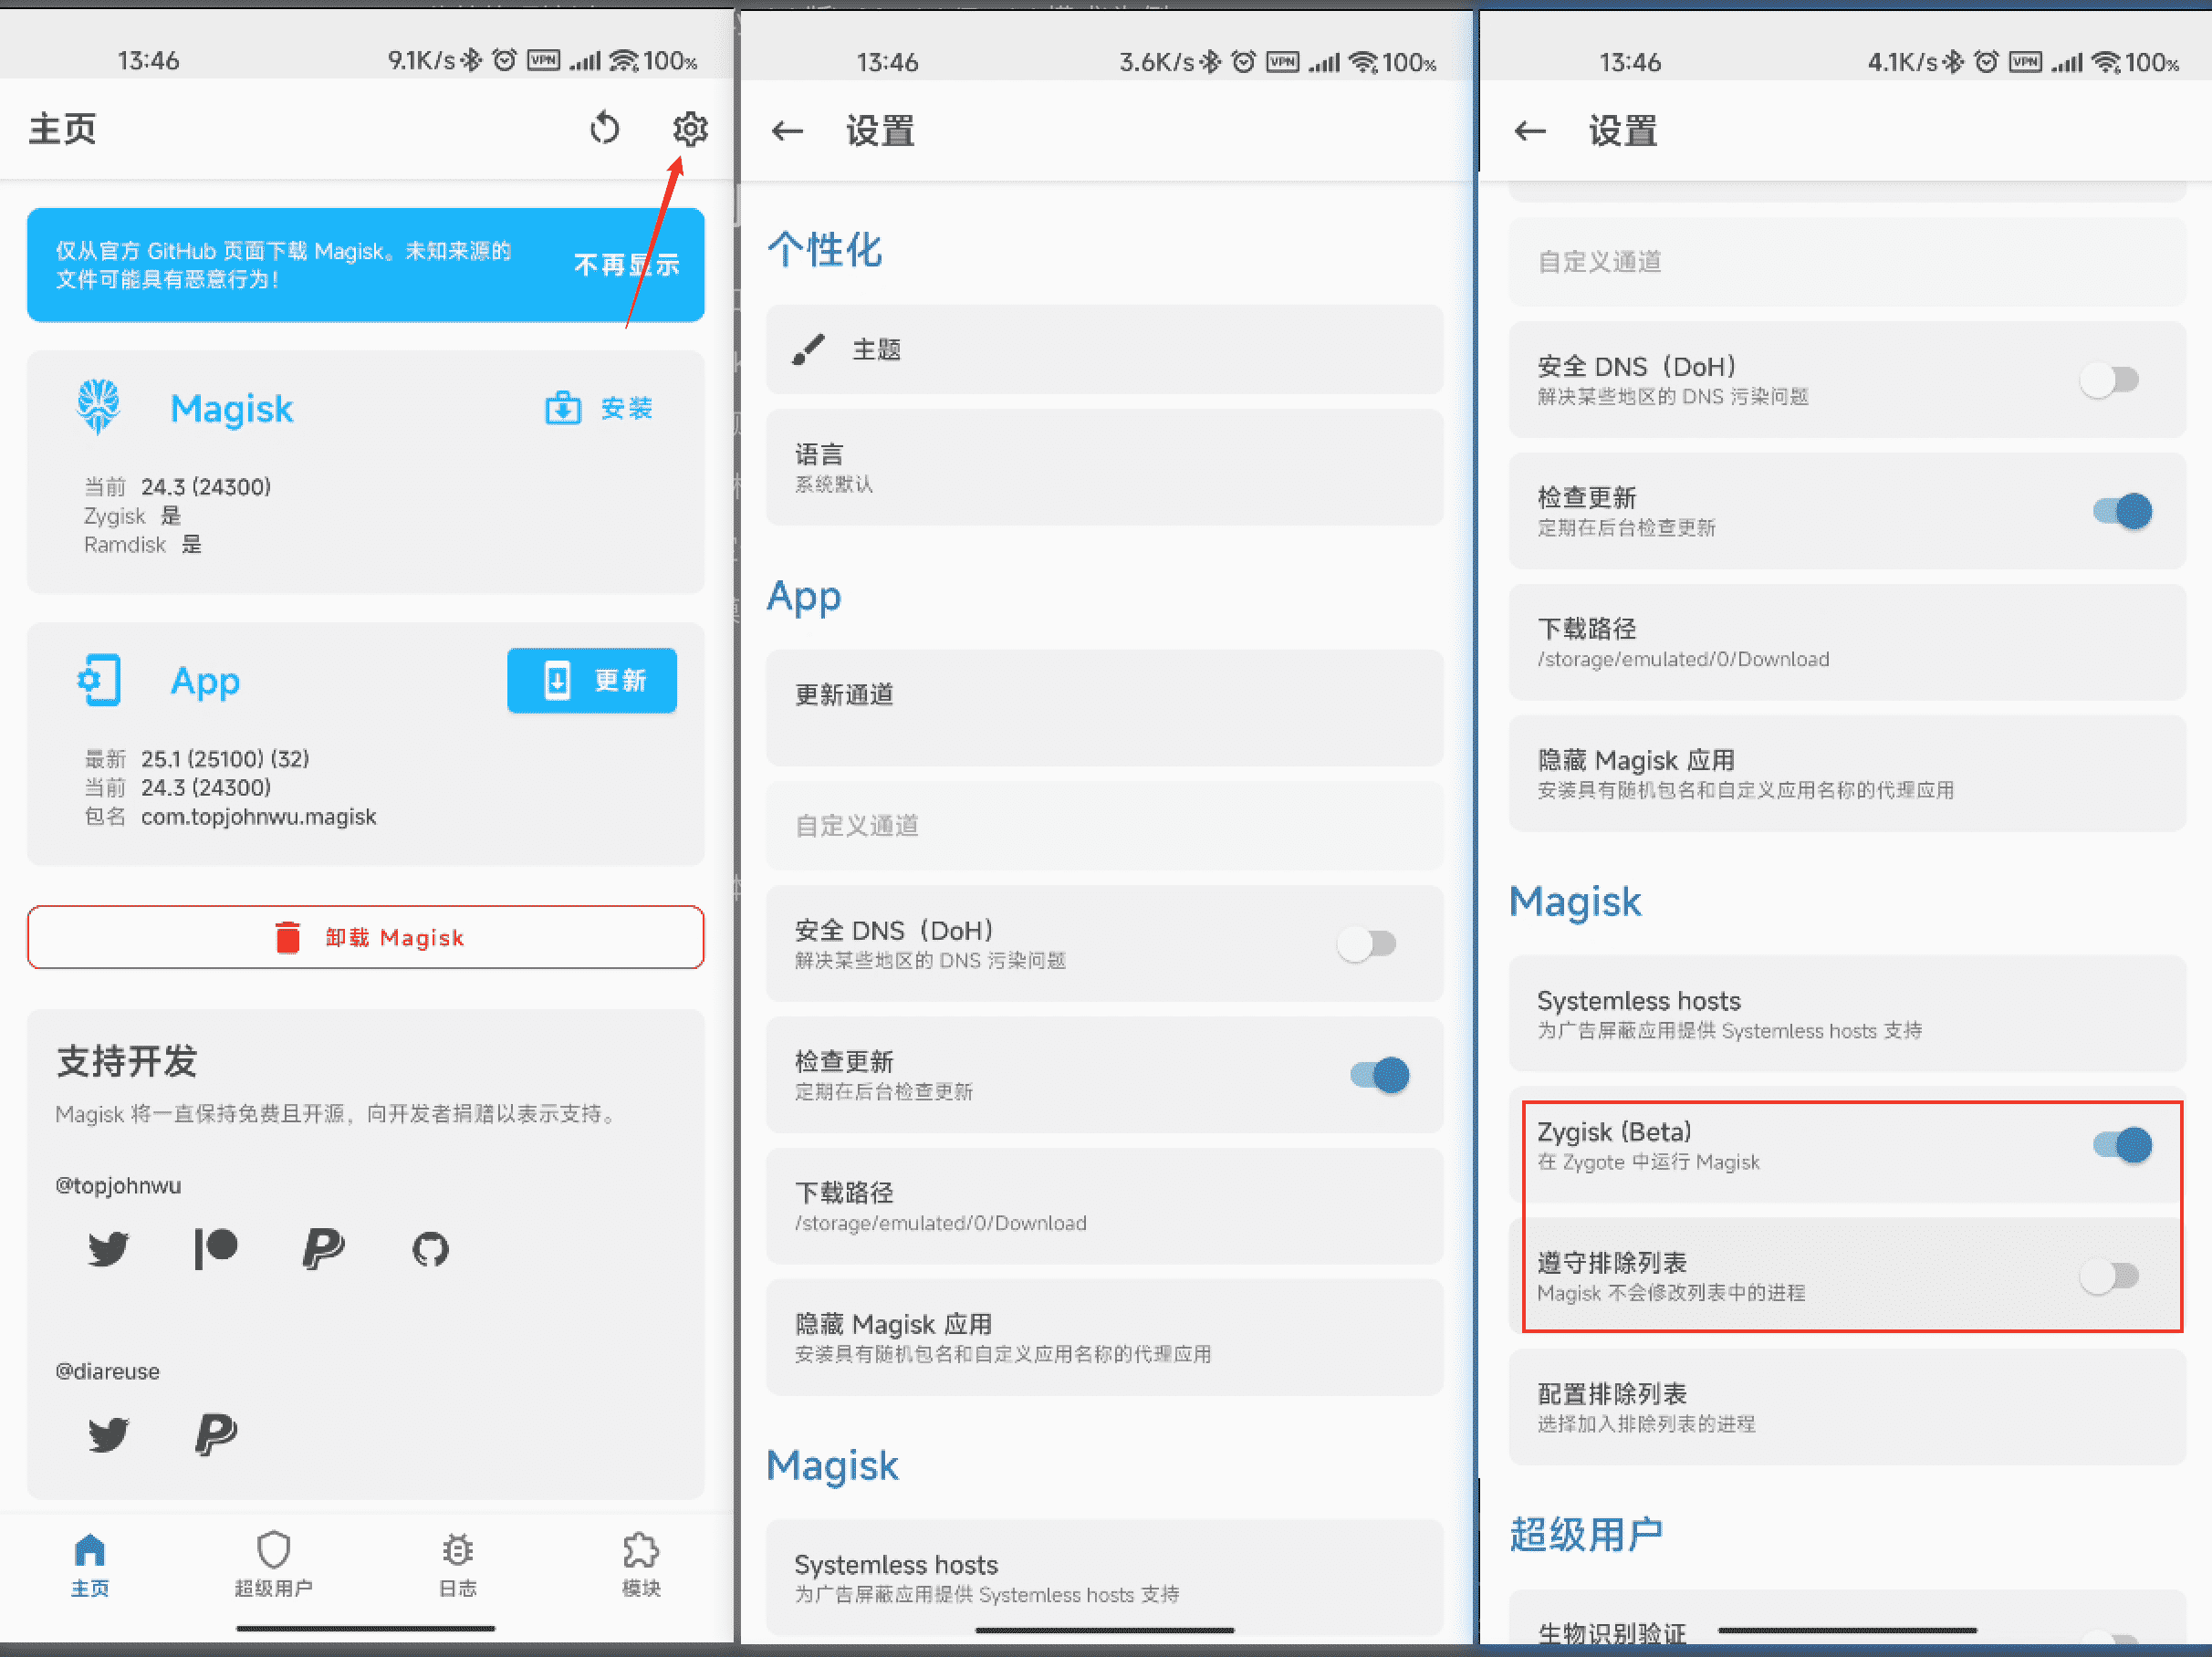Image resolution: width=2212 pixels, height=1657 pixels.
Task: Tap the install icon next to 安装
Action: point(563,408)
